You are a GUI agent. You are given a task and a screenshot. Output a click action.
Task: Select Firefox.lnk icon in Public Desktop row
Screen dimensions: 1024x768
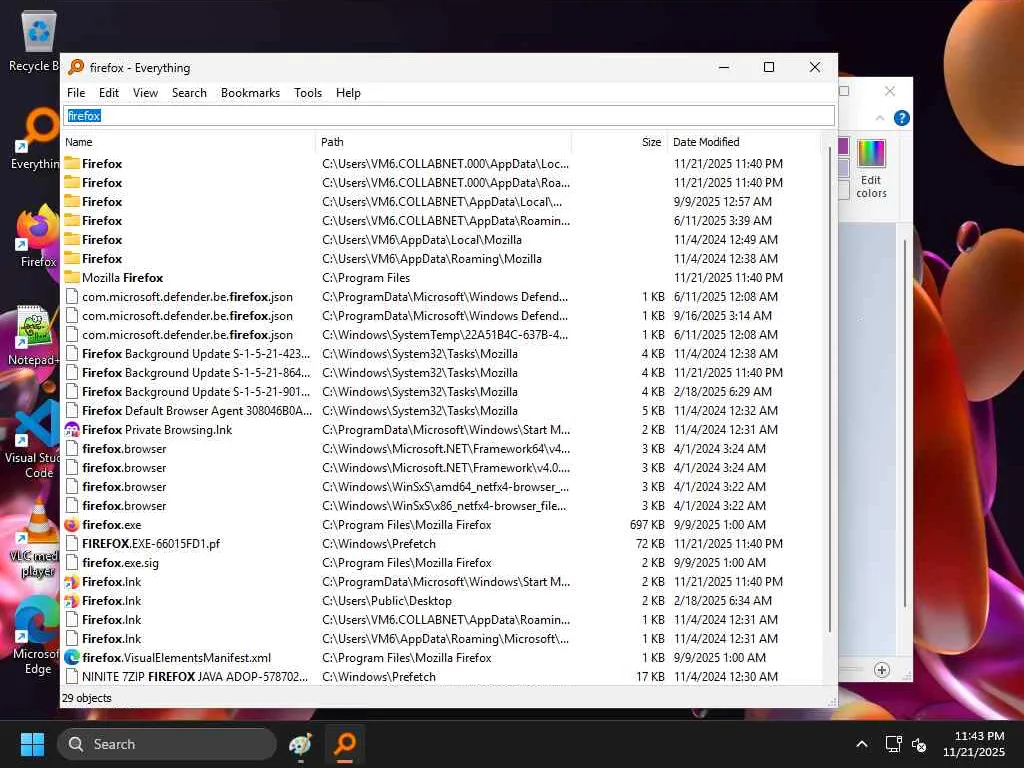pos(72,601)
